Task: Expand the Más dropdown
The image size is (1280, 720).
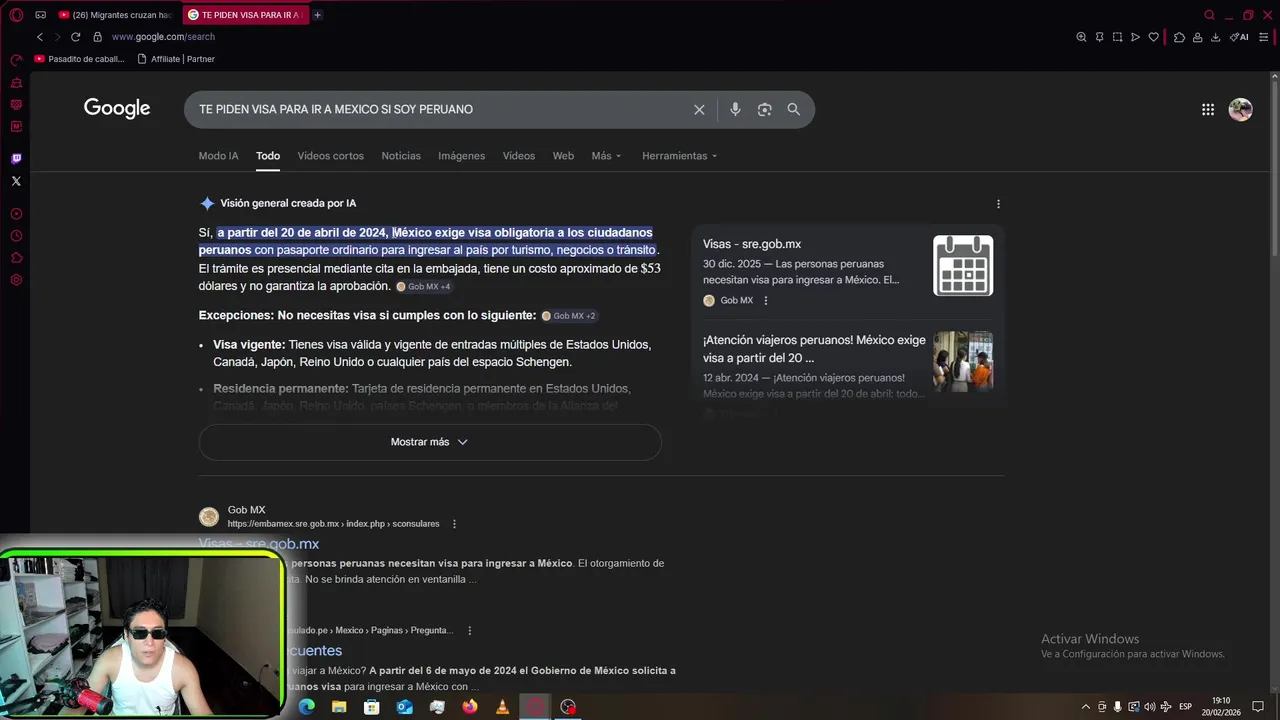Action: click(606, 156)
